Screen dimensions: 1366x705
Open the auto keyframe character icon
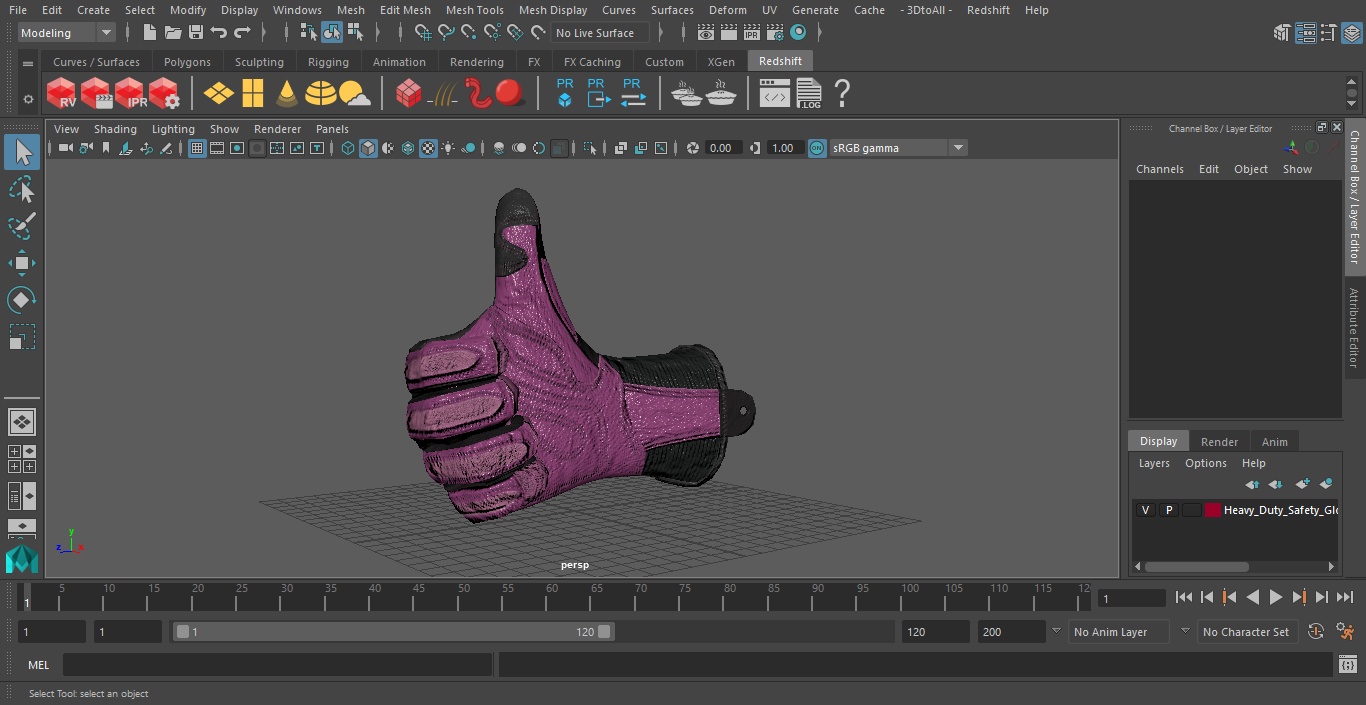1345,632
